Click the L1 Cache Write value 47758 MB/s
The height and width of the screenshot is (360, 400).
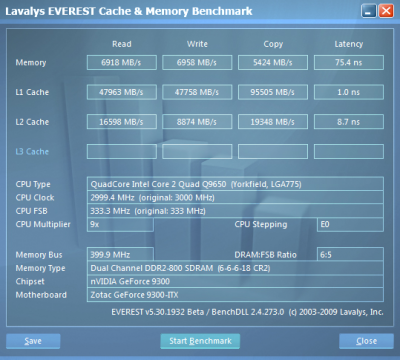[197, 92]
